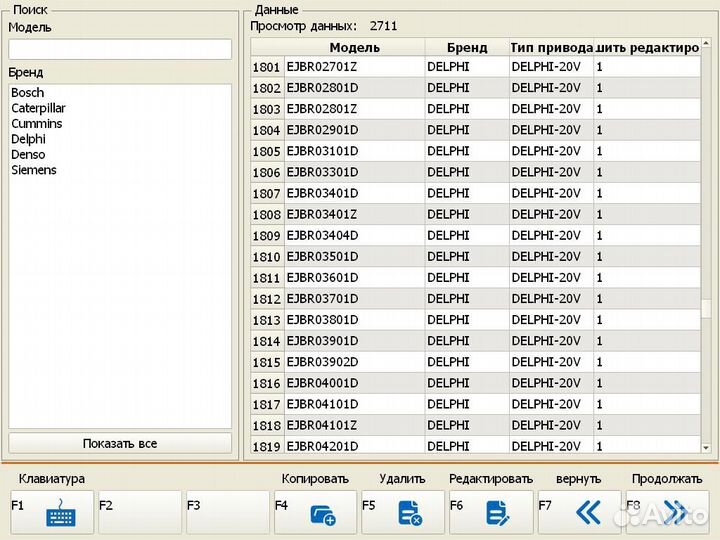Select Bosch in the brand list
The image size is (720, 540).
28,93
